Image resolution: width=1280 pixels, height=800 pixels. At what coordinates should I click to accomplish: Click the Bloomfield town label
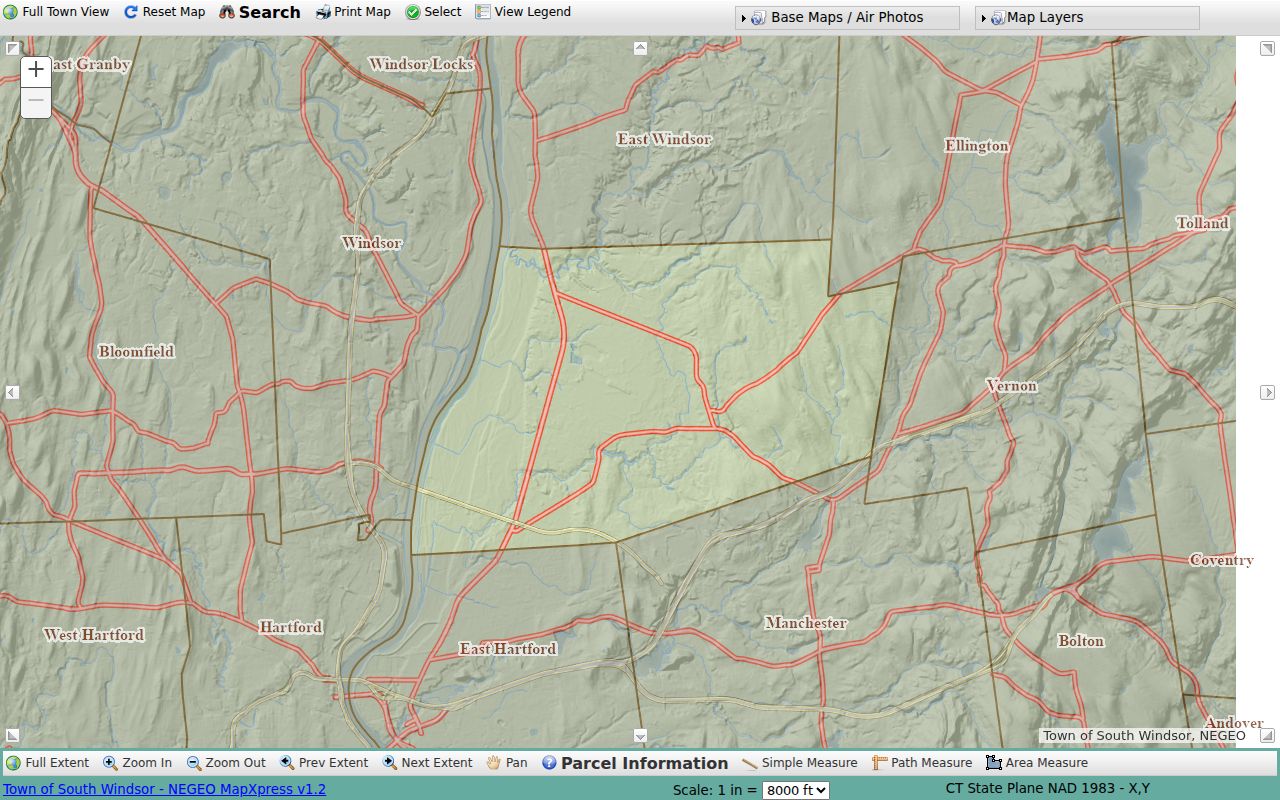(x=136, y=351)
